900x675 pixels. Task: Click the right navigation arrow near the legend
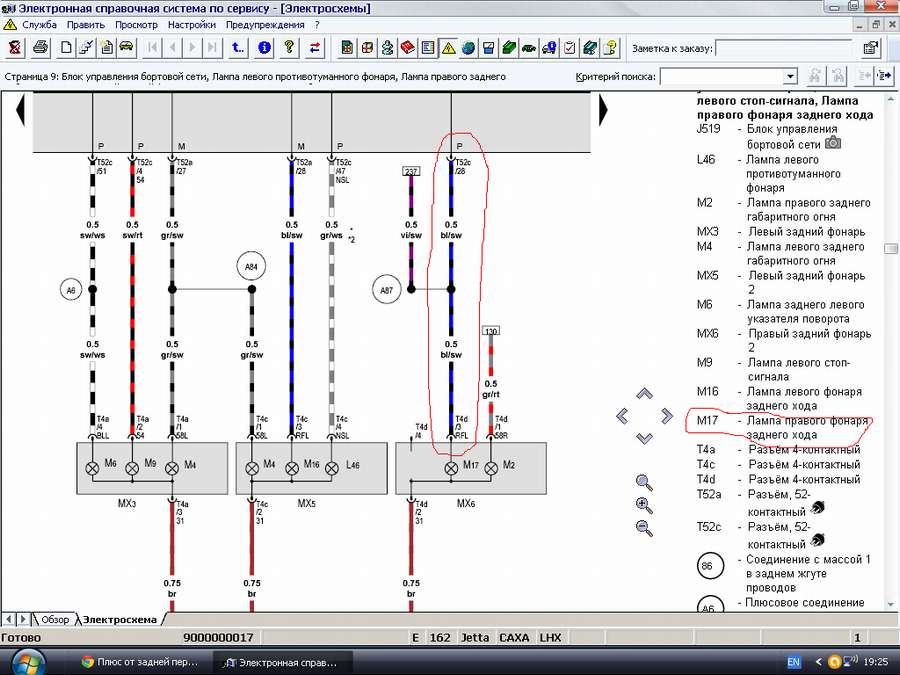click(x=666, y=416)
